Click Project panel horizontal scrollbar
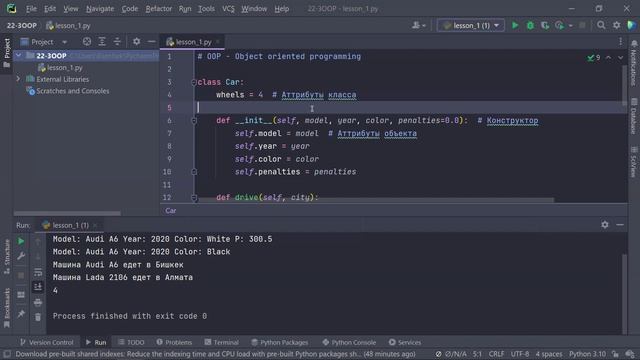Screen dimensions: 640x360 pyautogui.click(x=67, y=213)
